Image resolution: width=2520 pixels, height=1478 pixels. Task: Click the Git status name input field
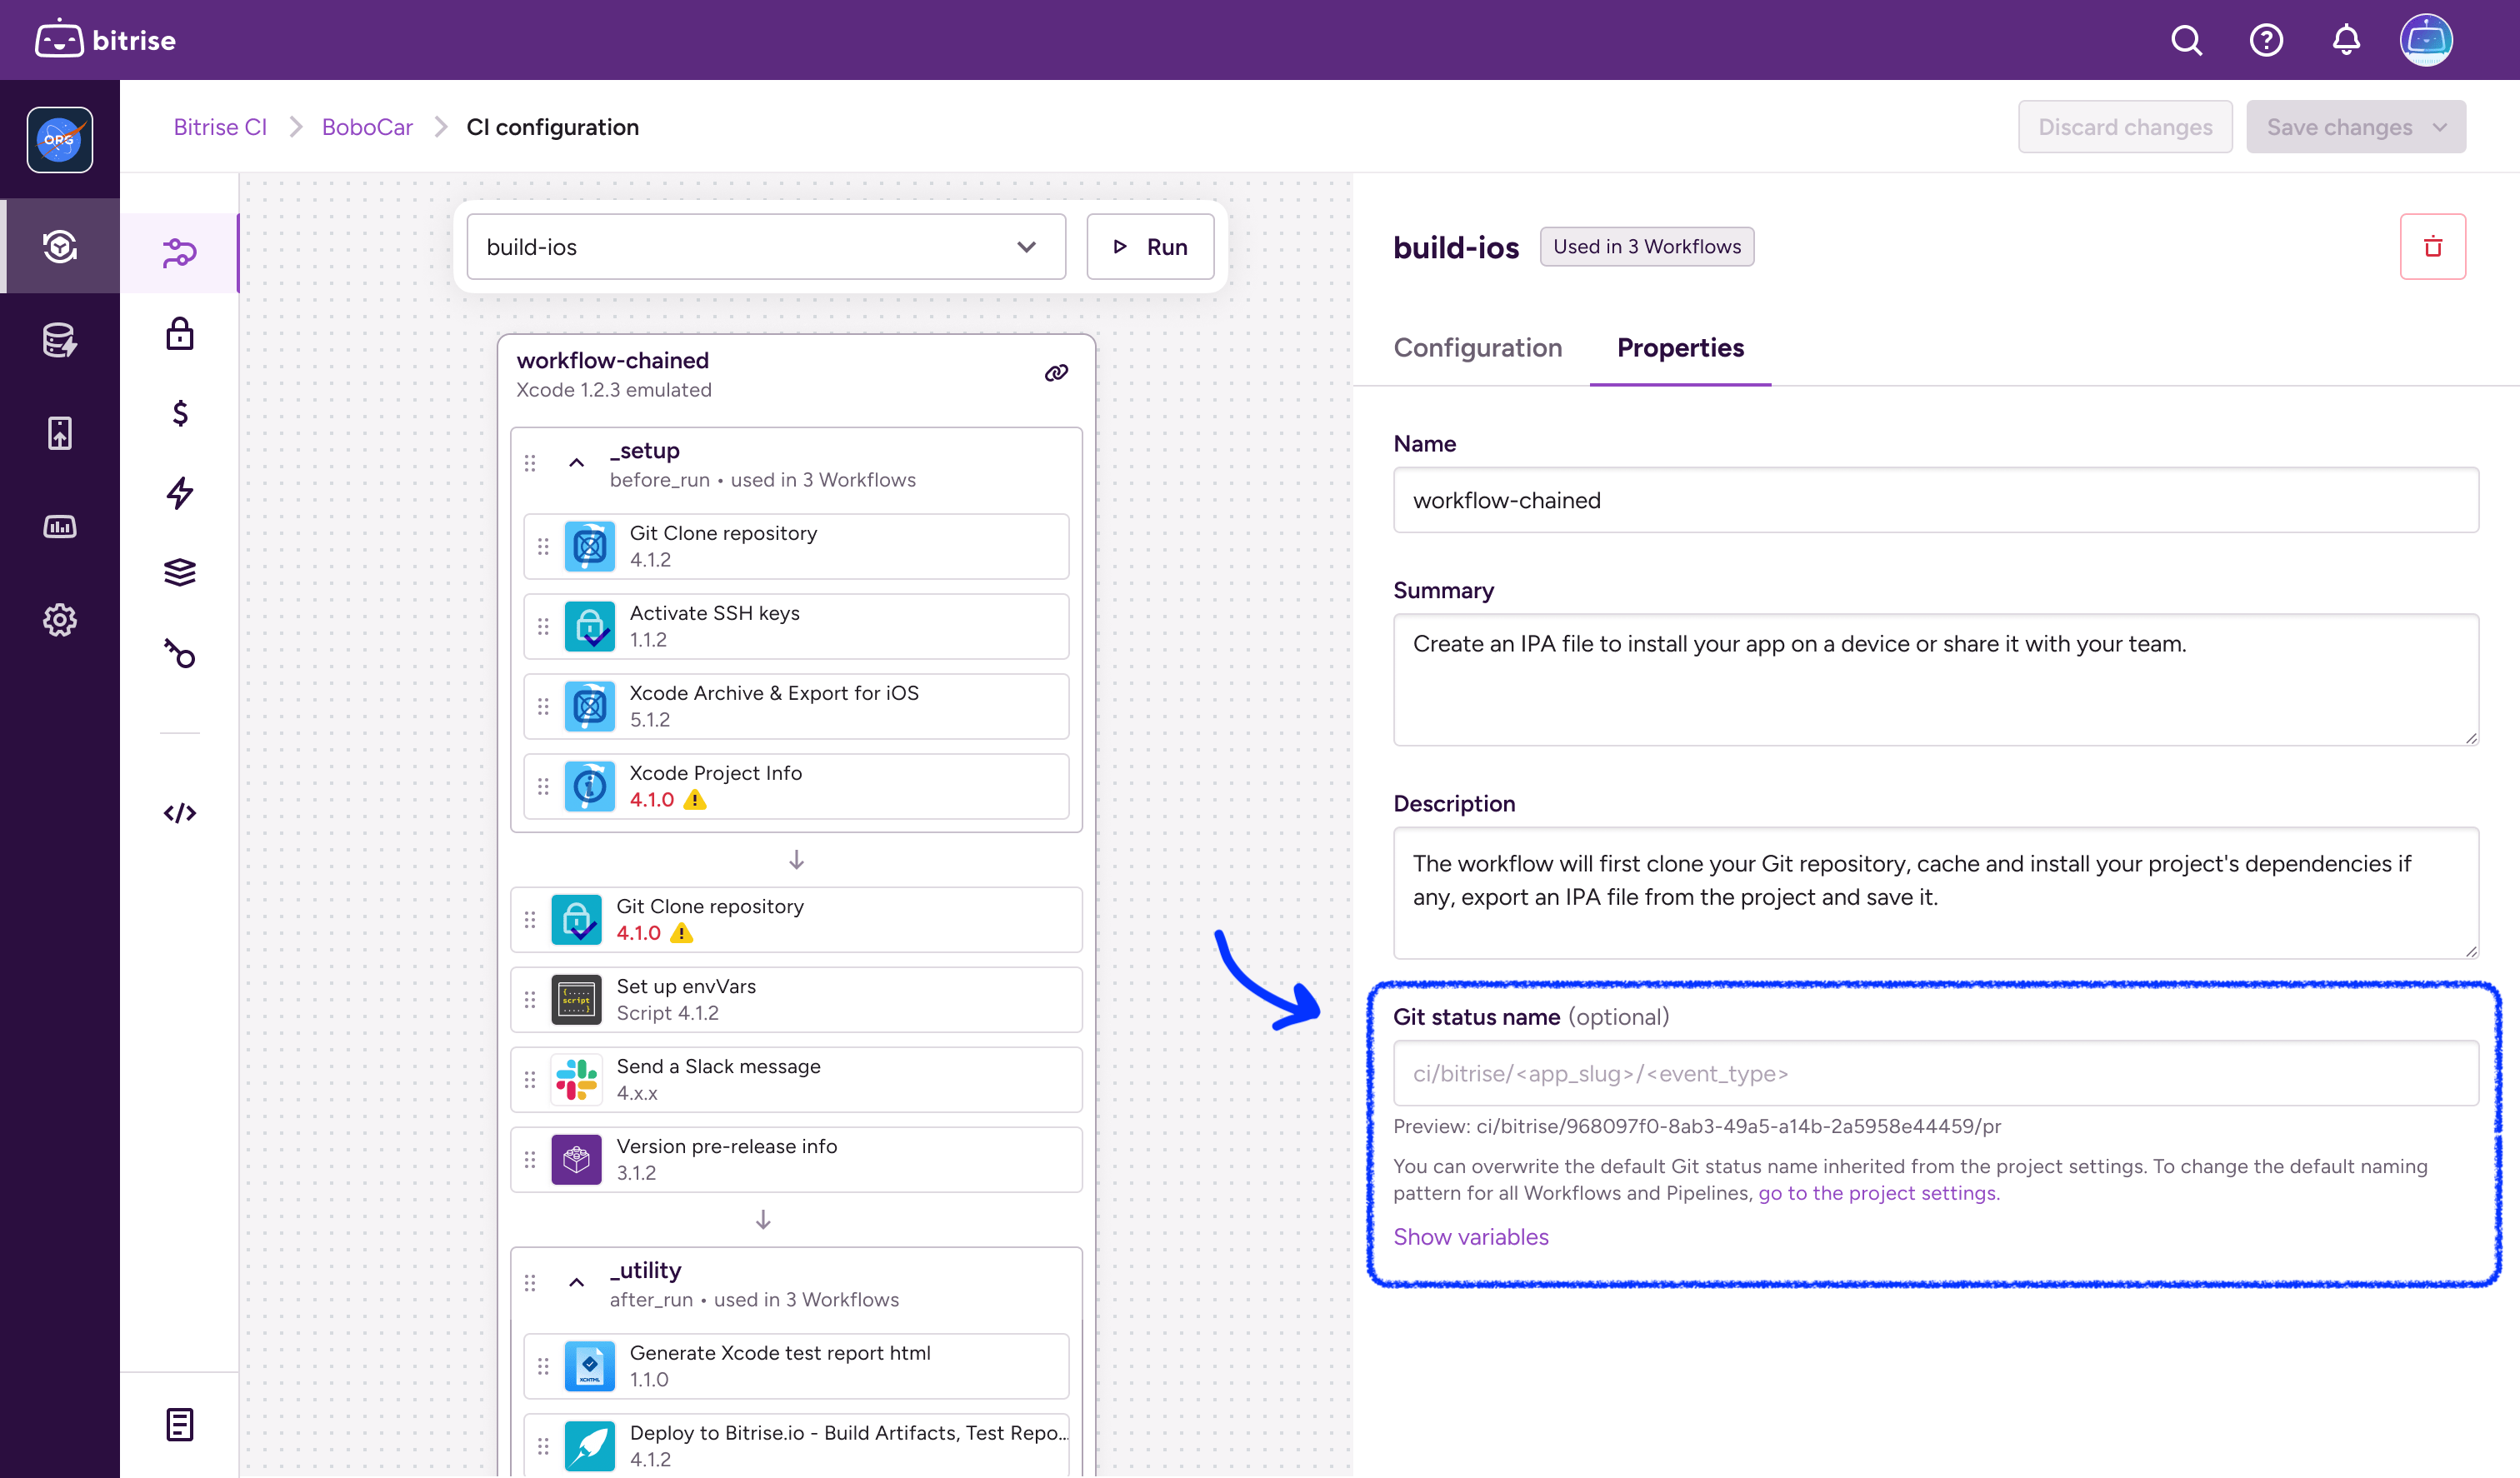pos(1934,1073)
